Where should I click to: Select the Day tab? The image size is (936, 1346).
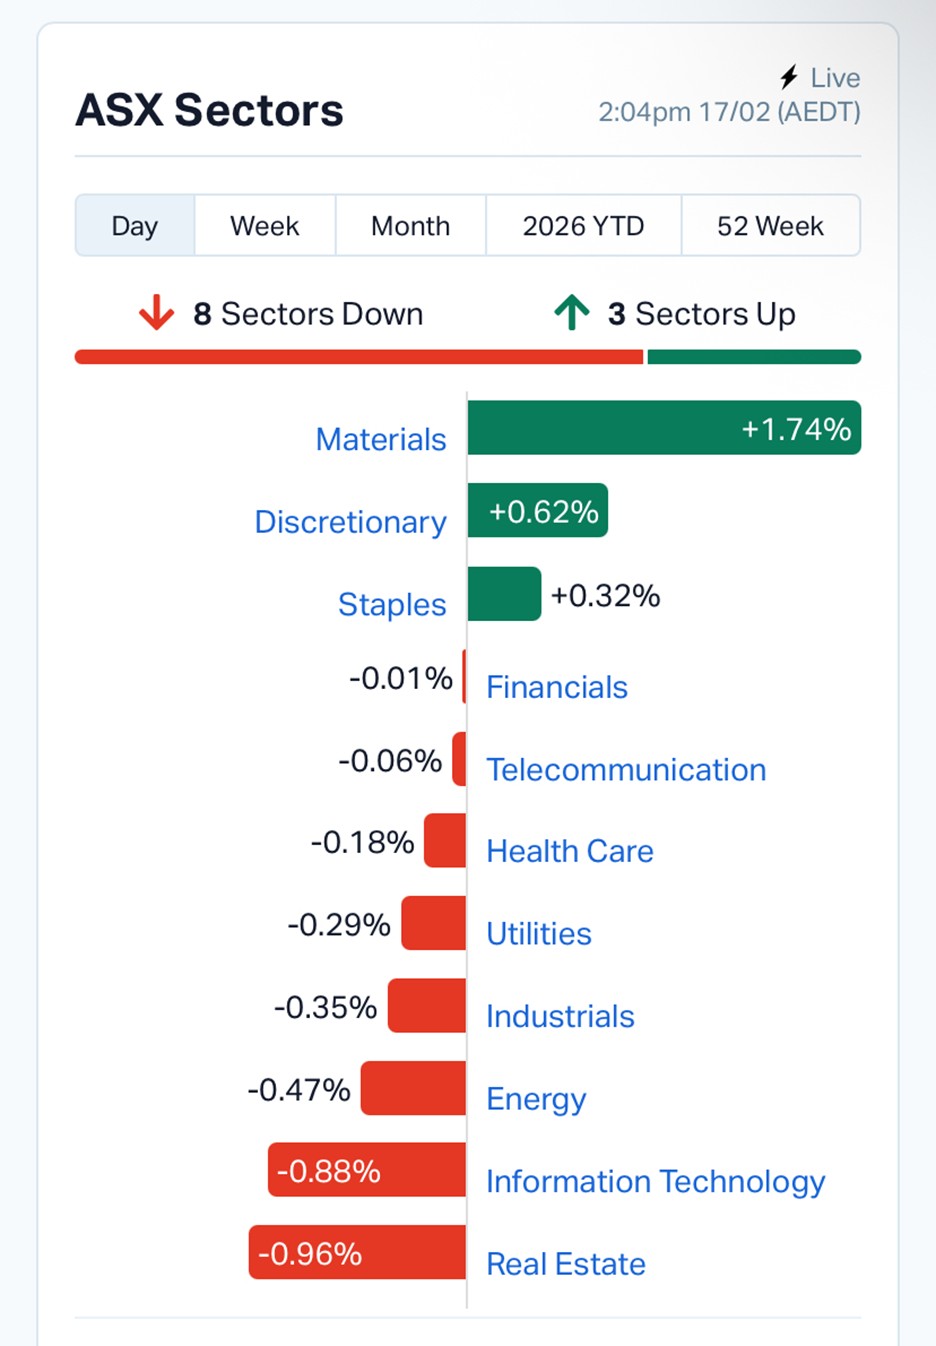[135, 226]
